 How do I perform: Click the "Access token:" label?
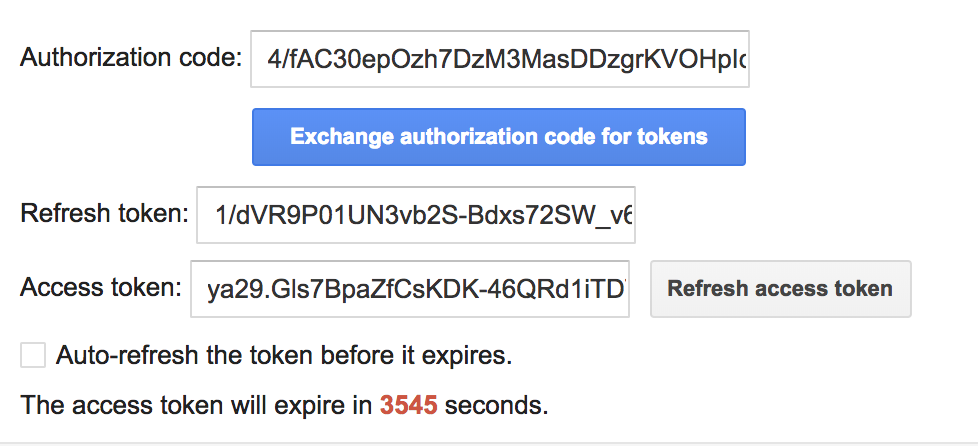coord(101,288)
